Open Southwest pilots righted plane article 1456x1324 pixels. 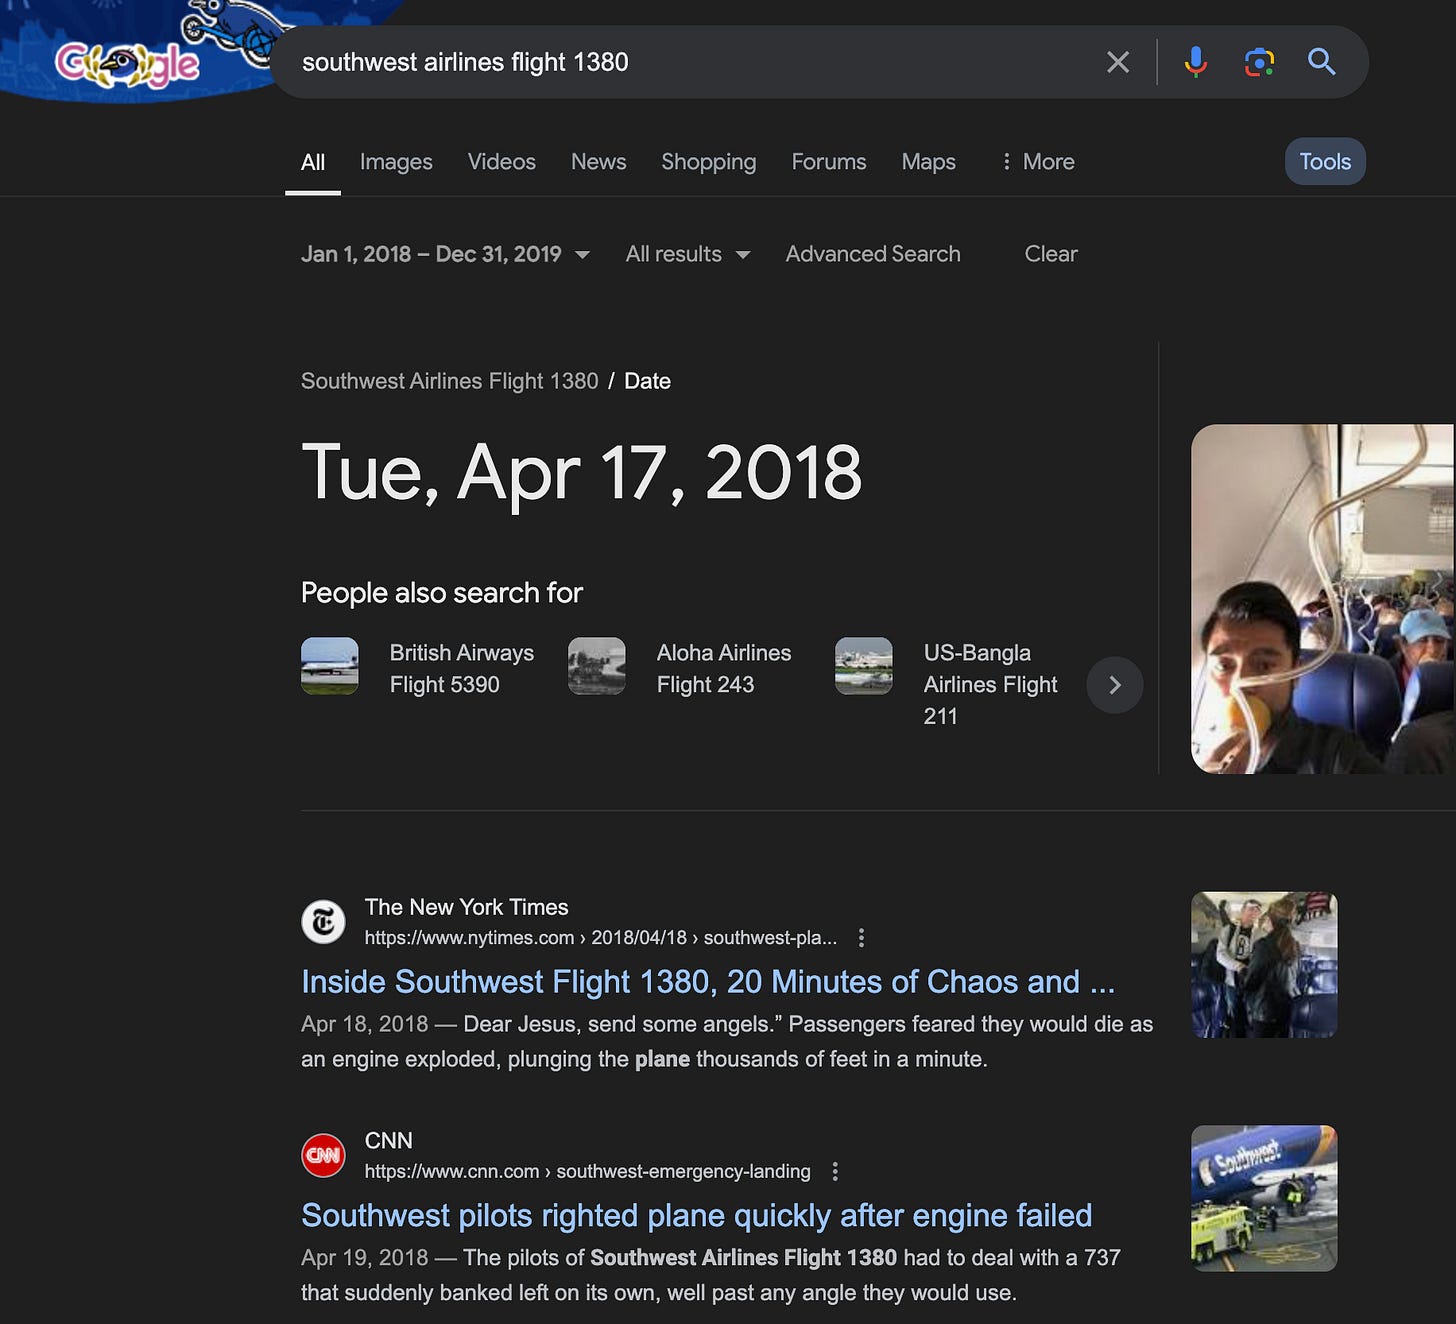tap(697, 1216)
